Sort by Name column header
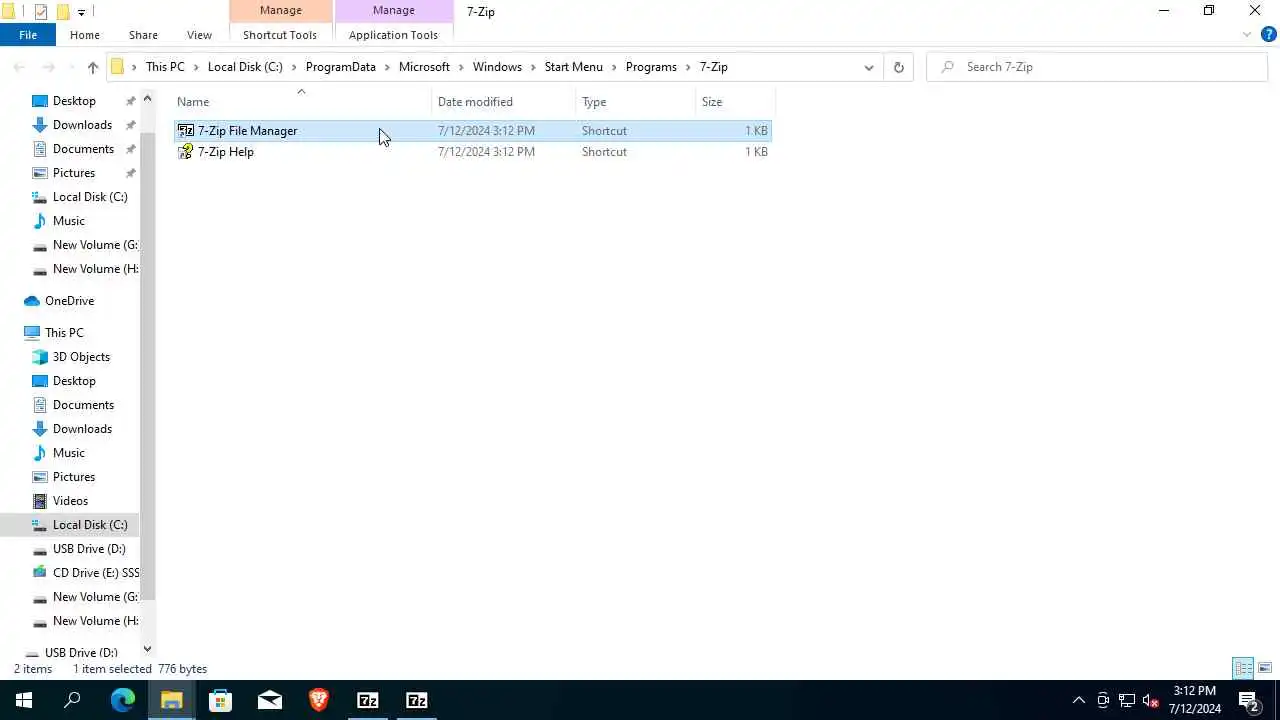Image resolution: width=1280 pixels, height=720 pixels. pyautogui.click(x=302, y=102)
